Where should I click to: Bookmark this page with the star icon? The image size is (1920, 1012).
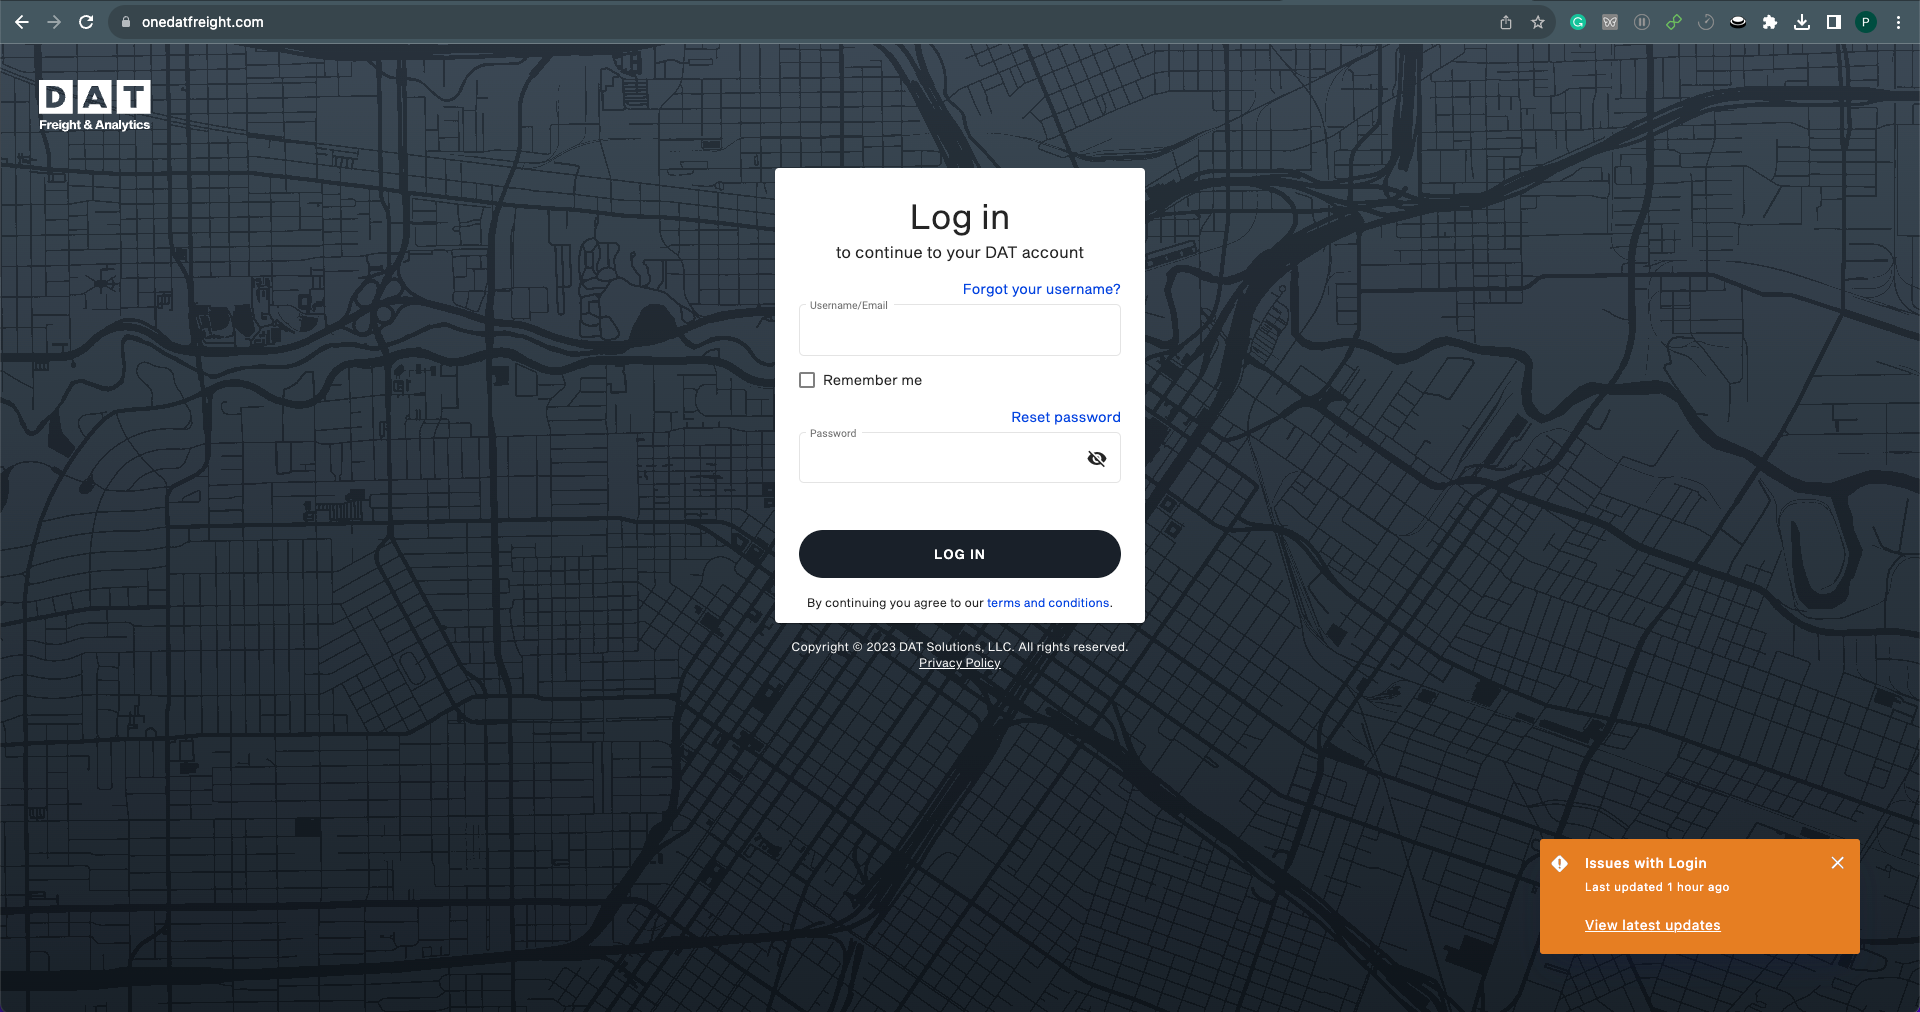tap(1538, 22)
